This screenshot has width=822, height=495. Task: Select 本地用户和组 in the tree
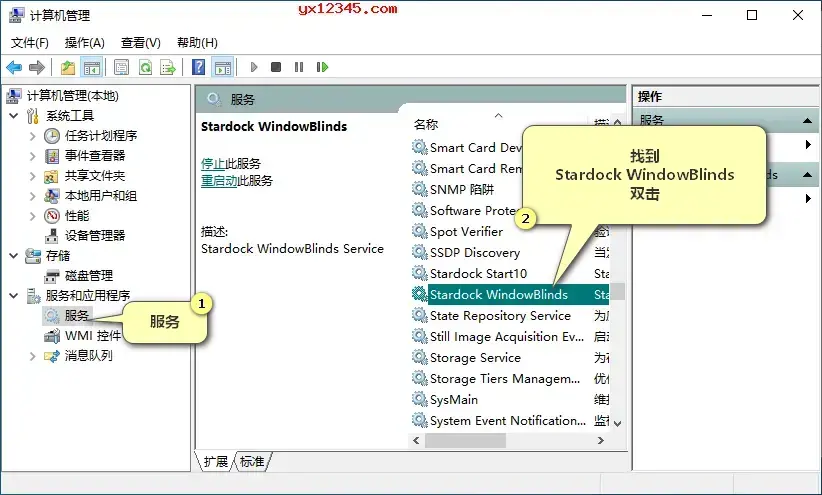point(101,196)
